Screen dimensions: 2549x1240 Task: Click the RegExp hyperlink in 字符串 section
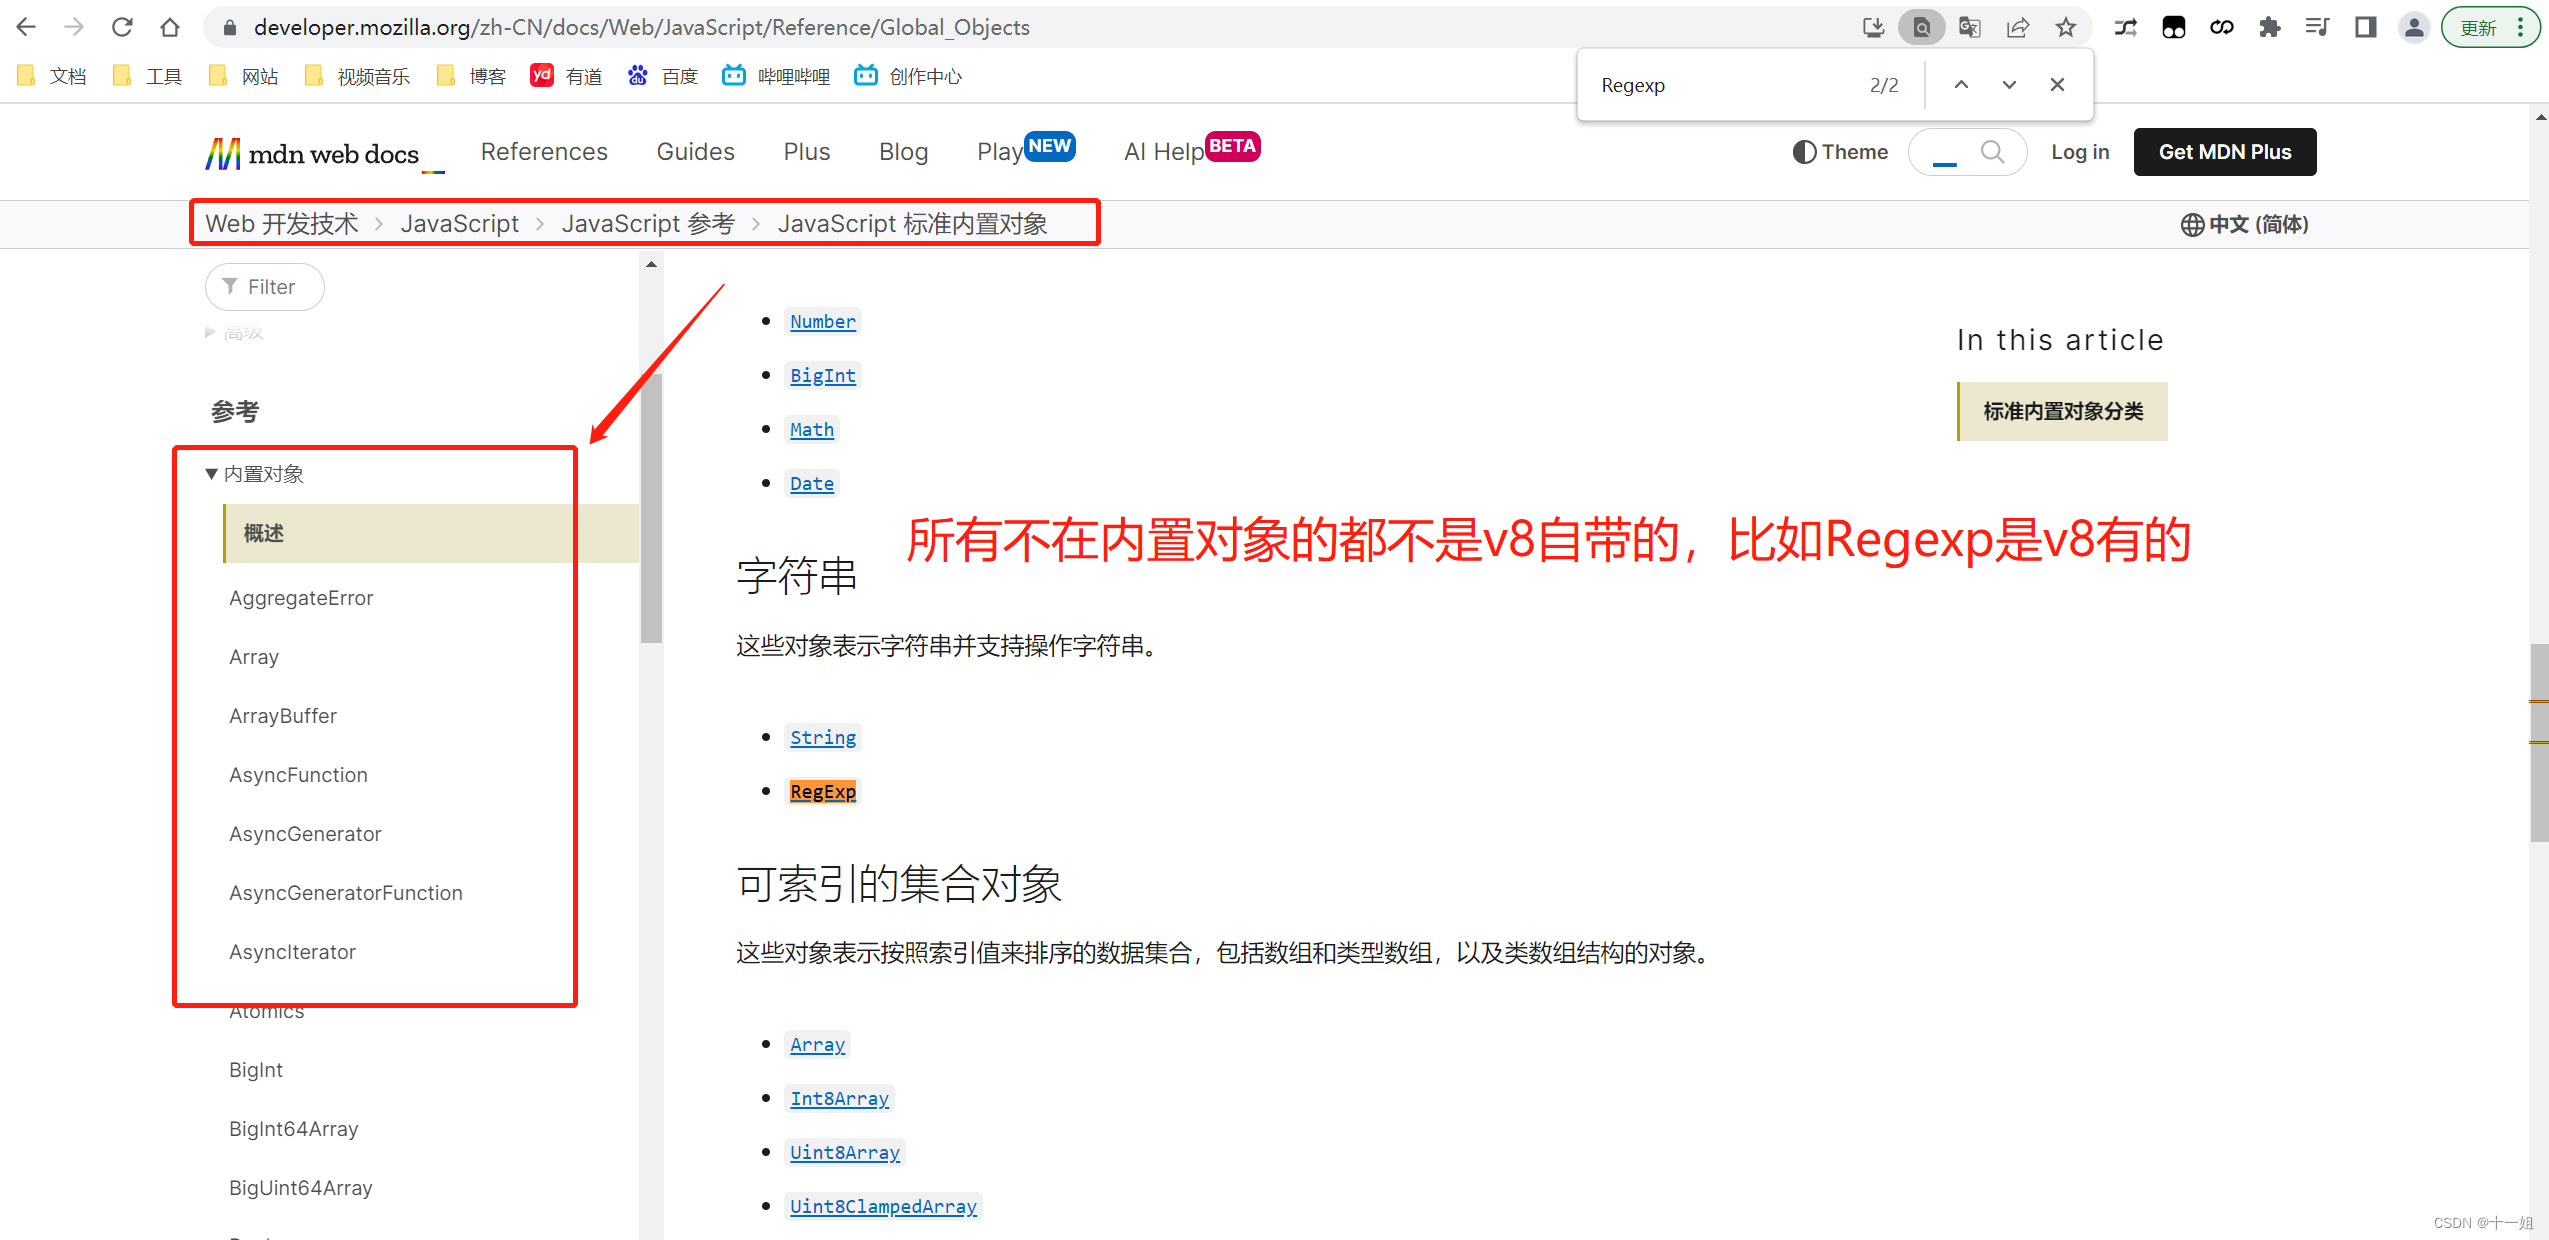(x=821, y=790)
